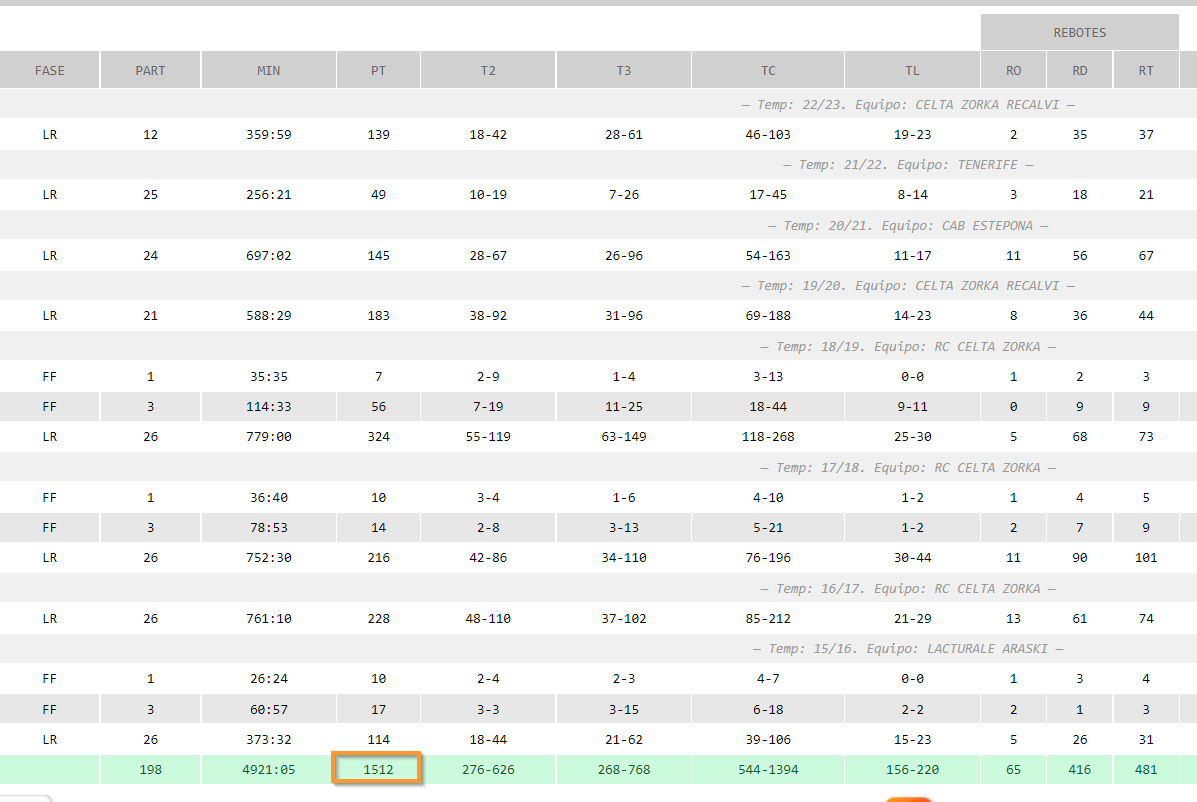This screenshot has height=802, width=1197.
Task: Select the TC value 85-212
Action: 768,619
